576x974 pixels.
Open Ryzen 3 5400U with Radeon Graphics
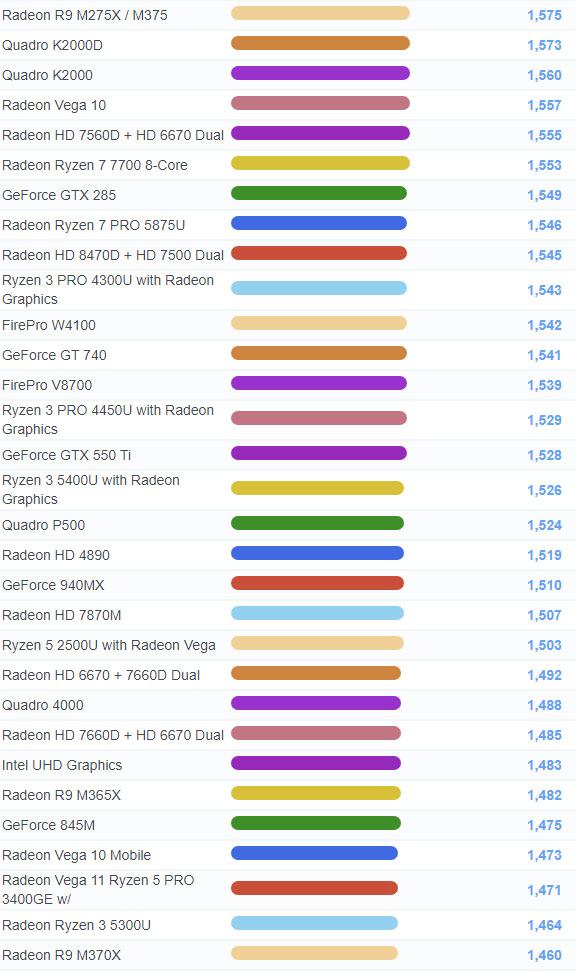[x=91, y=489]
